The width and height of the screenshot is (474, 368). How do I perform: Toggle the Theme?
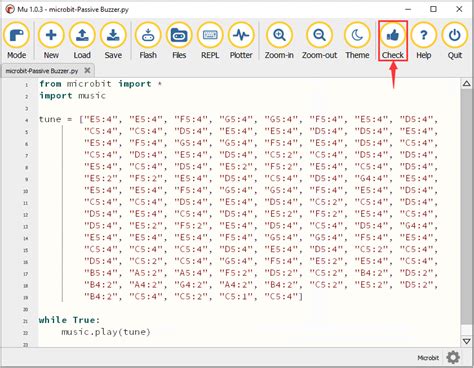pos(357,41)
